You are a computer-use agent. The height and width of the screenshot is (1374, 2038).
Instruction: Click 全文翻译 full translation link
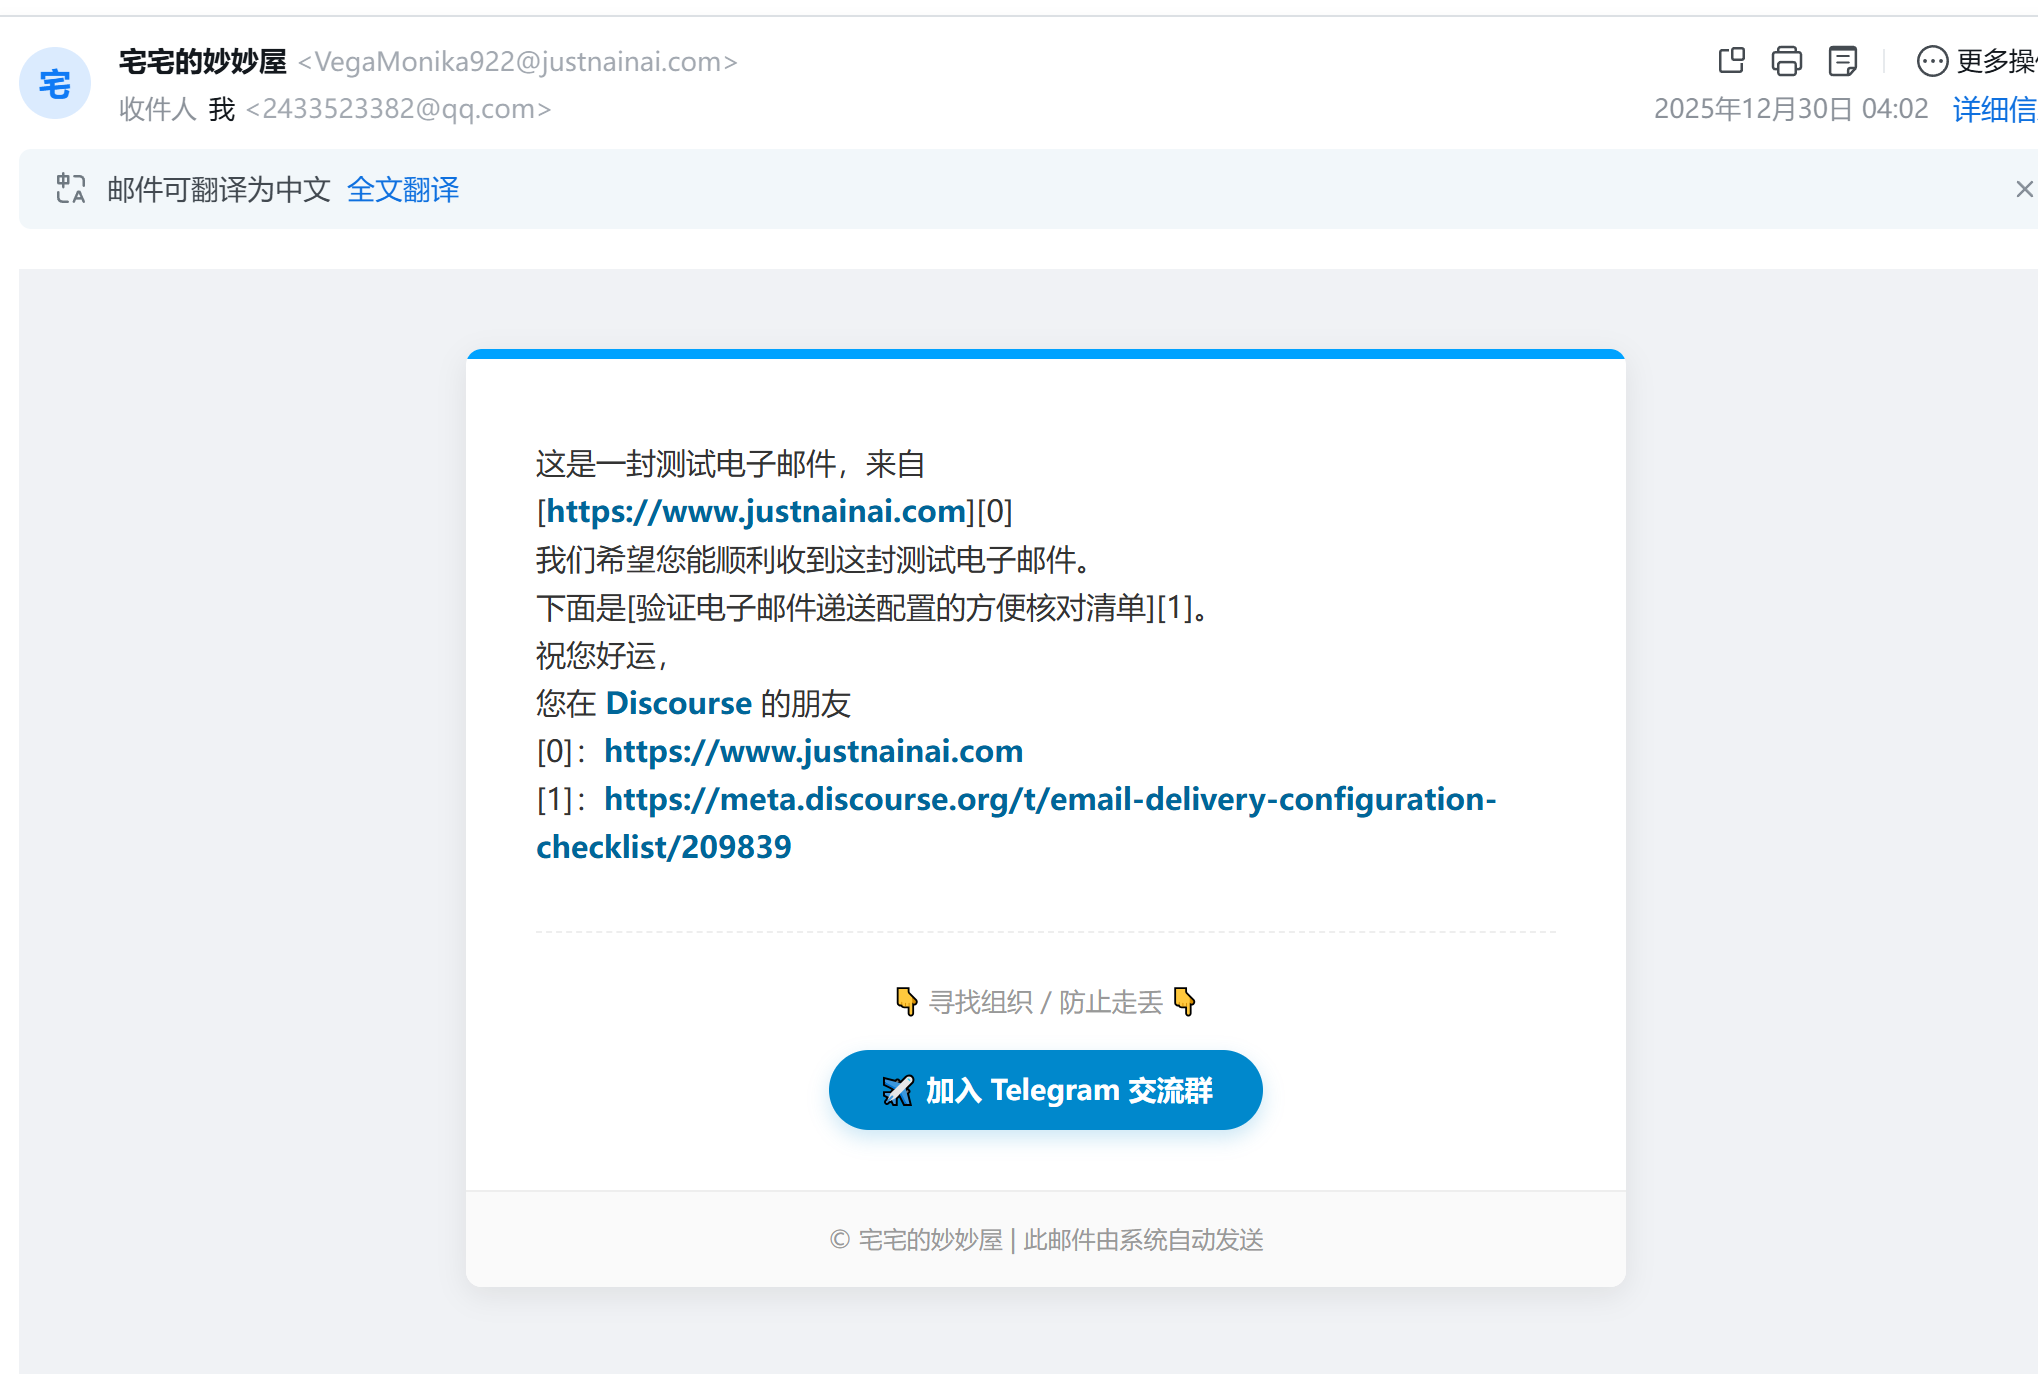(403, 189)
